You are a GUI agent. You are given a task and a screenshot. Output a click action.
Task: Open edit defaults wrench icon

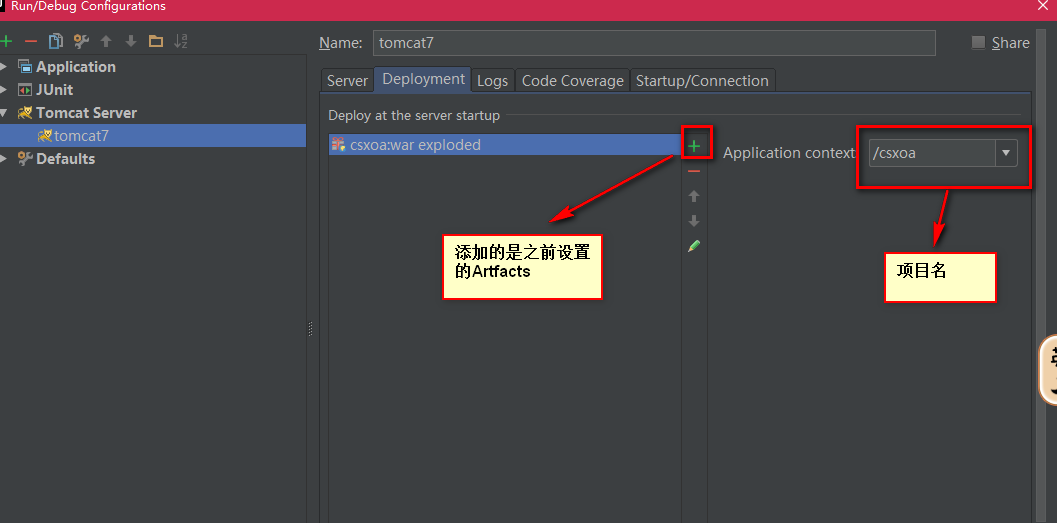[81, 41]
